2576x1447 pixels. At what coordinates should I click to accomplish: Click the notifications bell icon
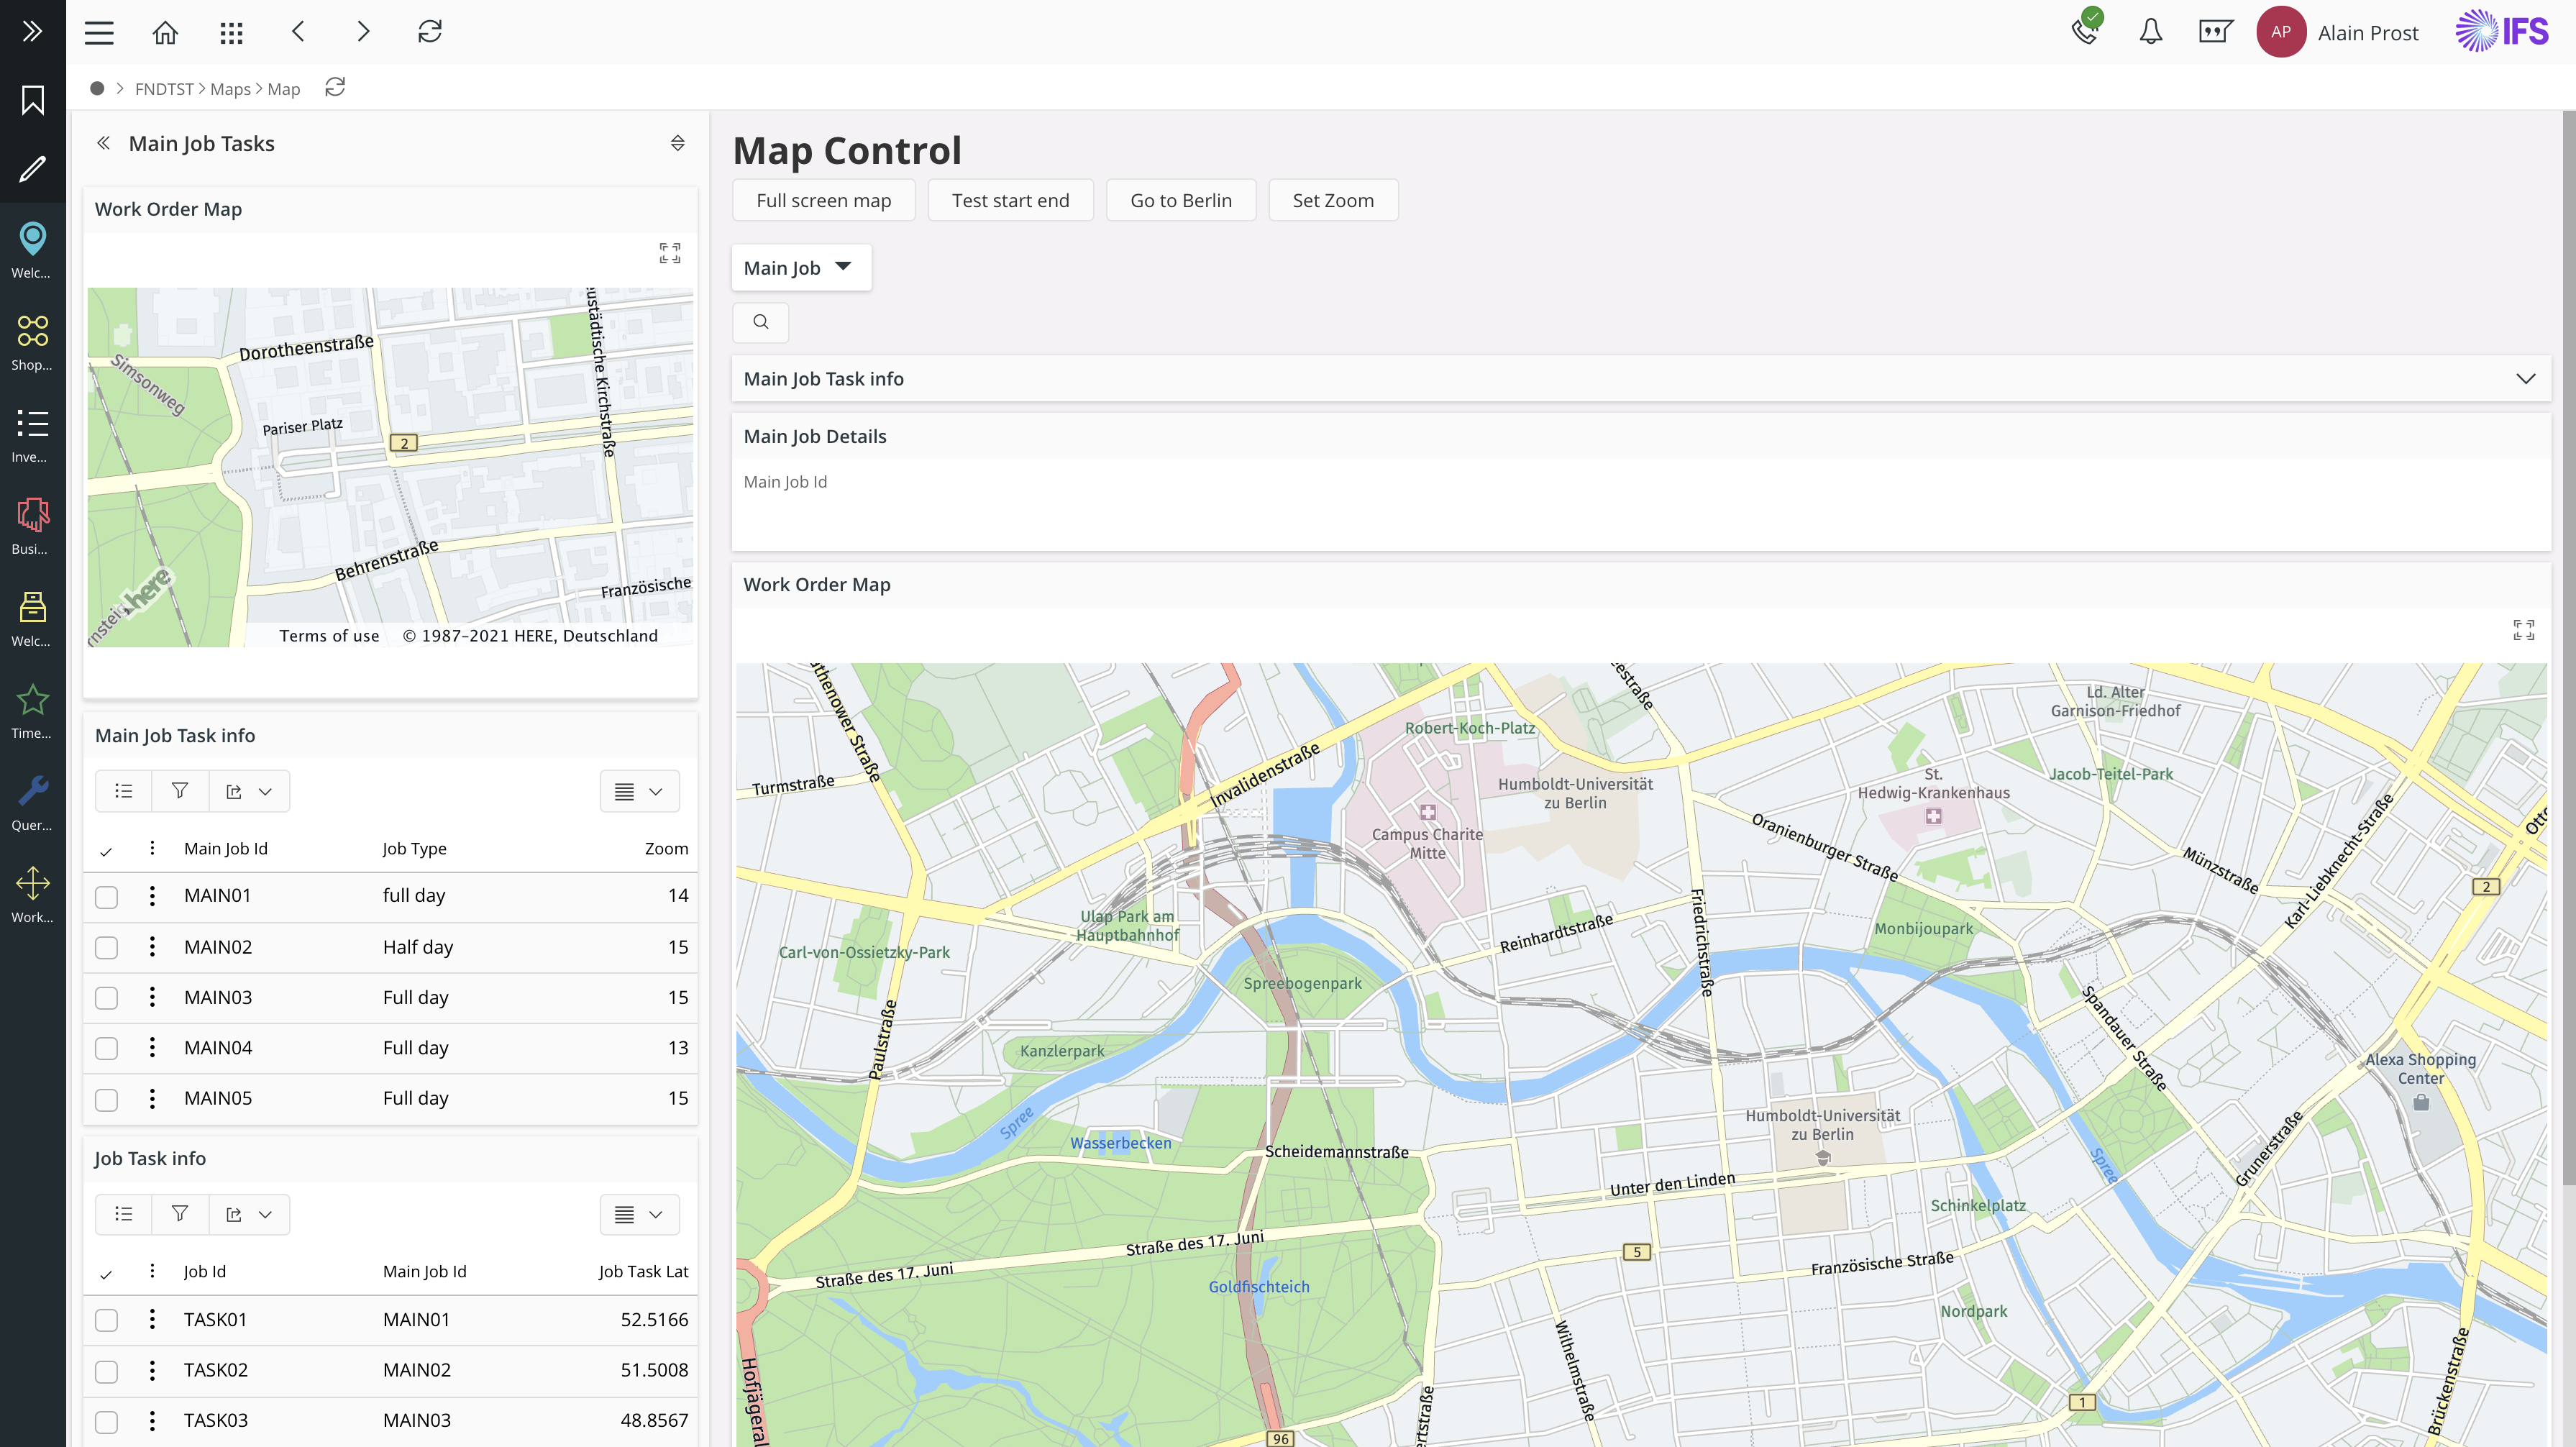[x=2150, y=32]
